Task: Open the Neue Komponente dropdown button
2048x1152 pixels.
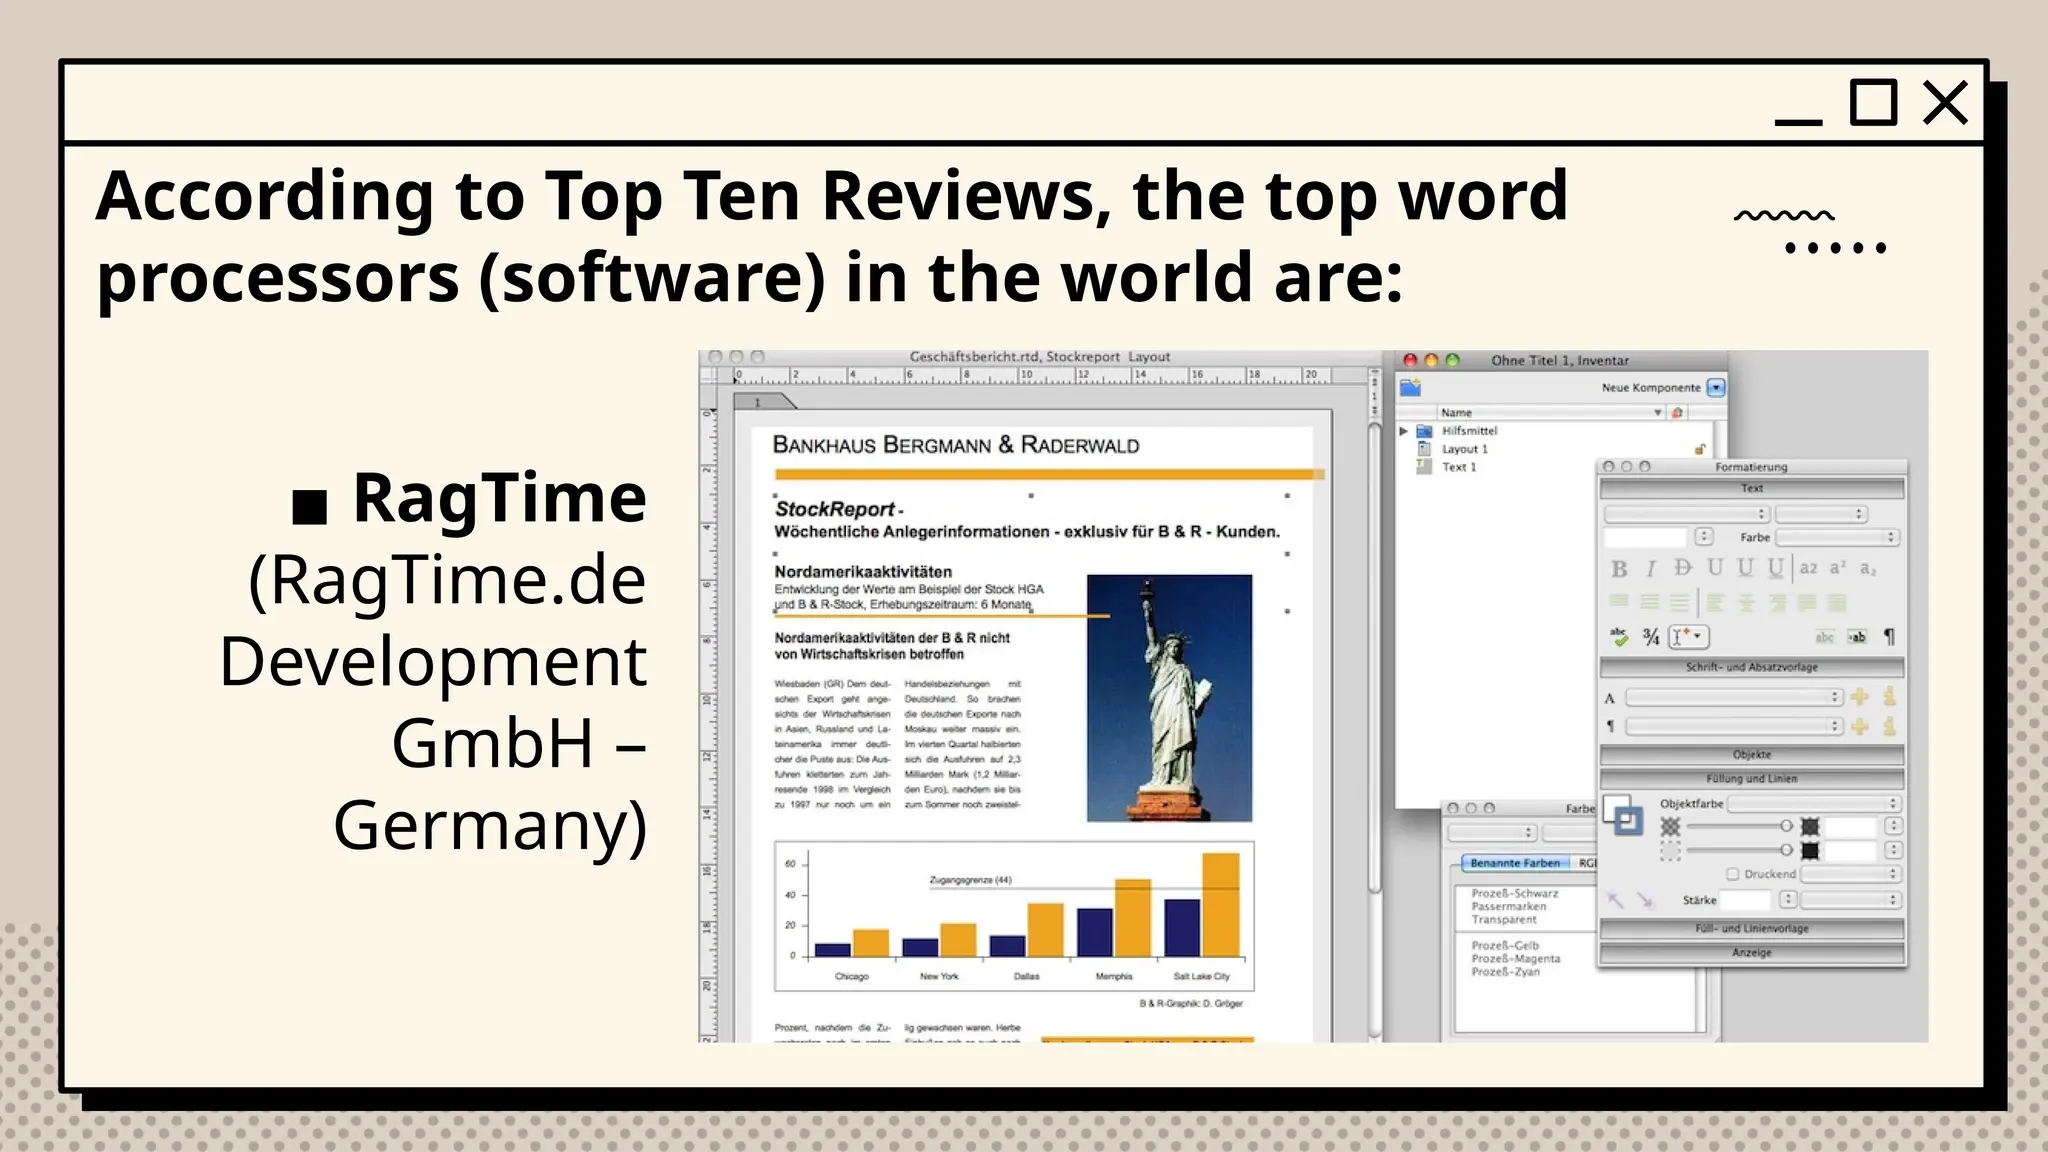Action: click(1716, 387)
